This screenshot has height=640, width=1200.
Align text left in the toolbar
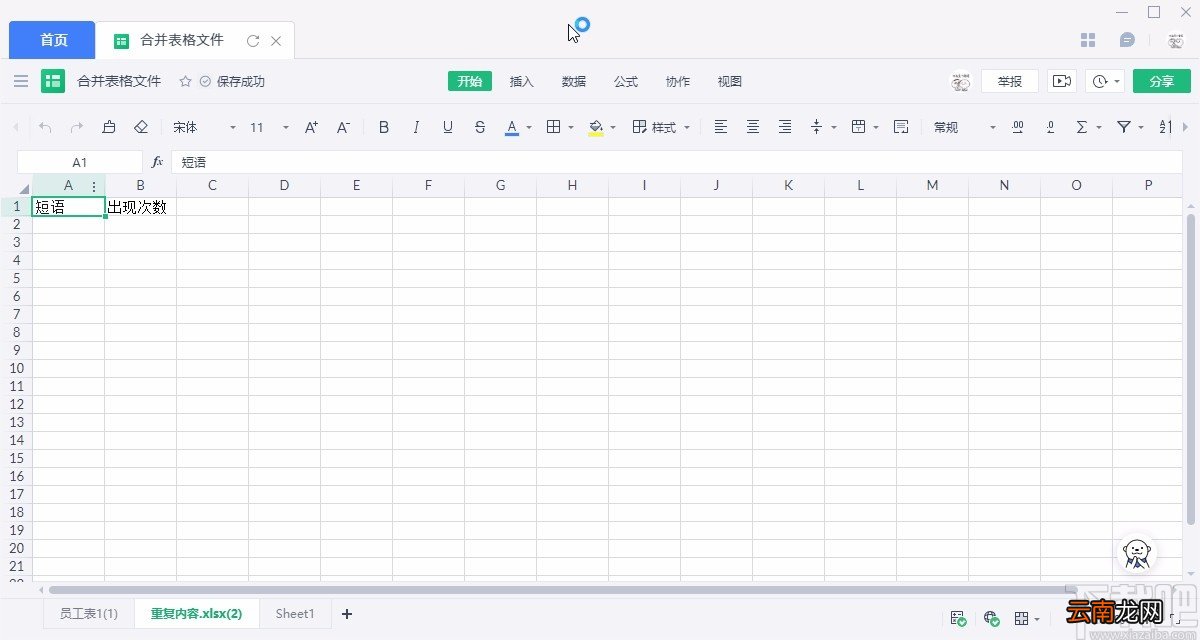click(721, 127)
